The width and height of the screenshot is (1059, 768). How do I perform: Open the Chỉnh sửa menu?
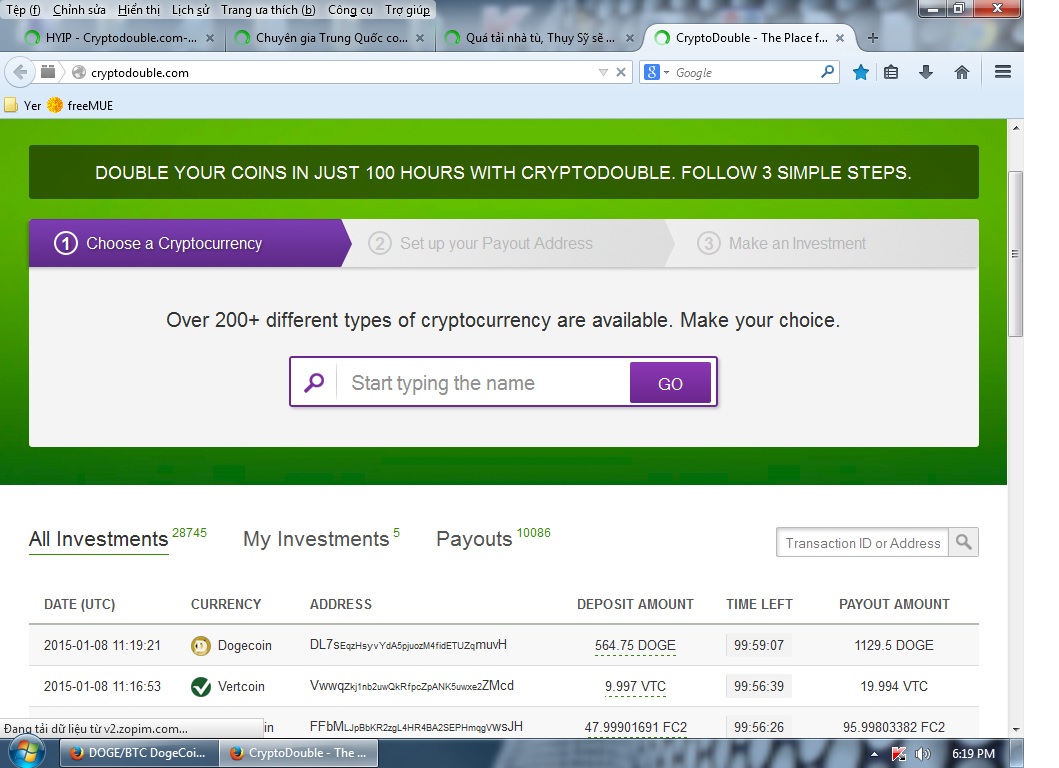tap(79, 9)
